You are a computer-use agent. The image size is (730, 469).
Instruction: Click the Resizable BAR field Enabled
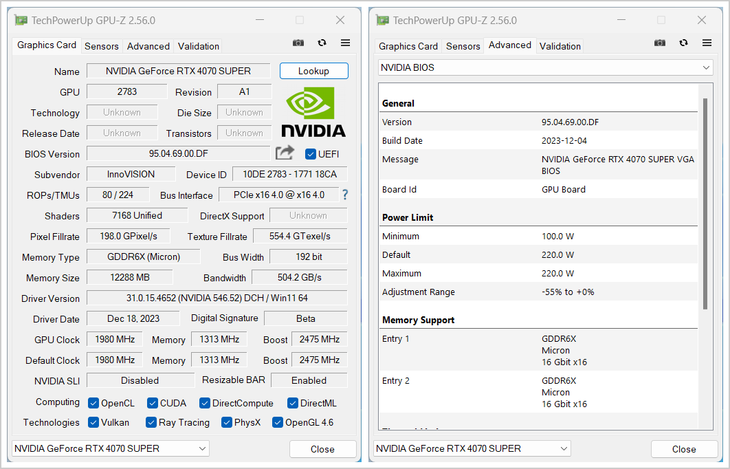pos(309,380)
